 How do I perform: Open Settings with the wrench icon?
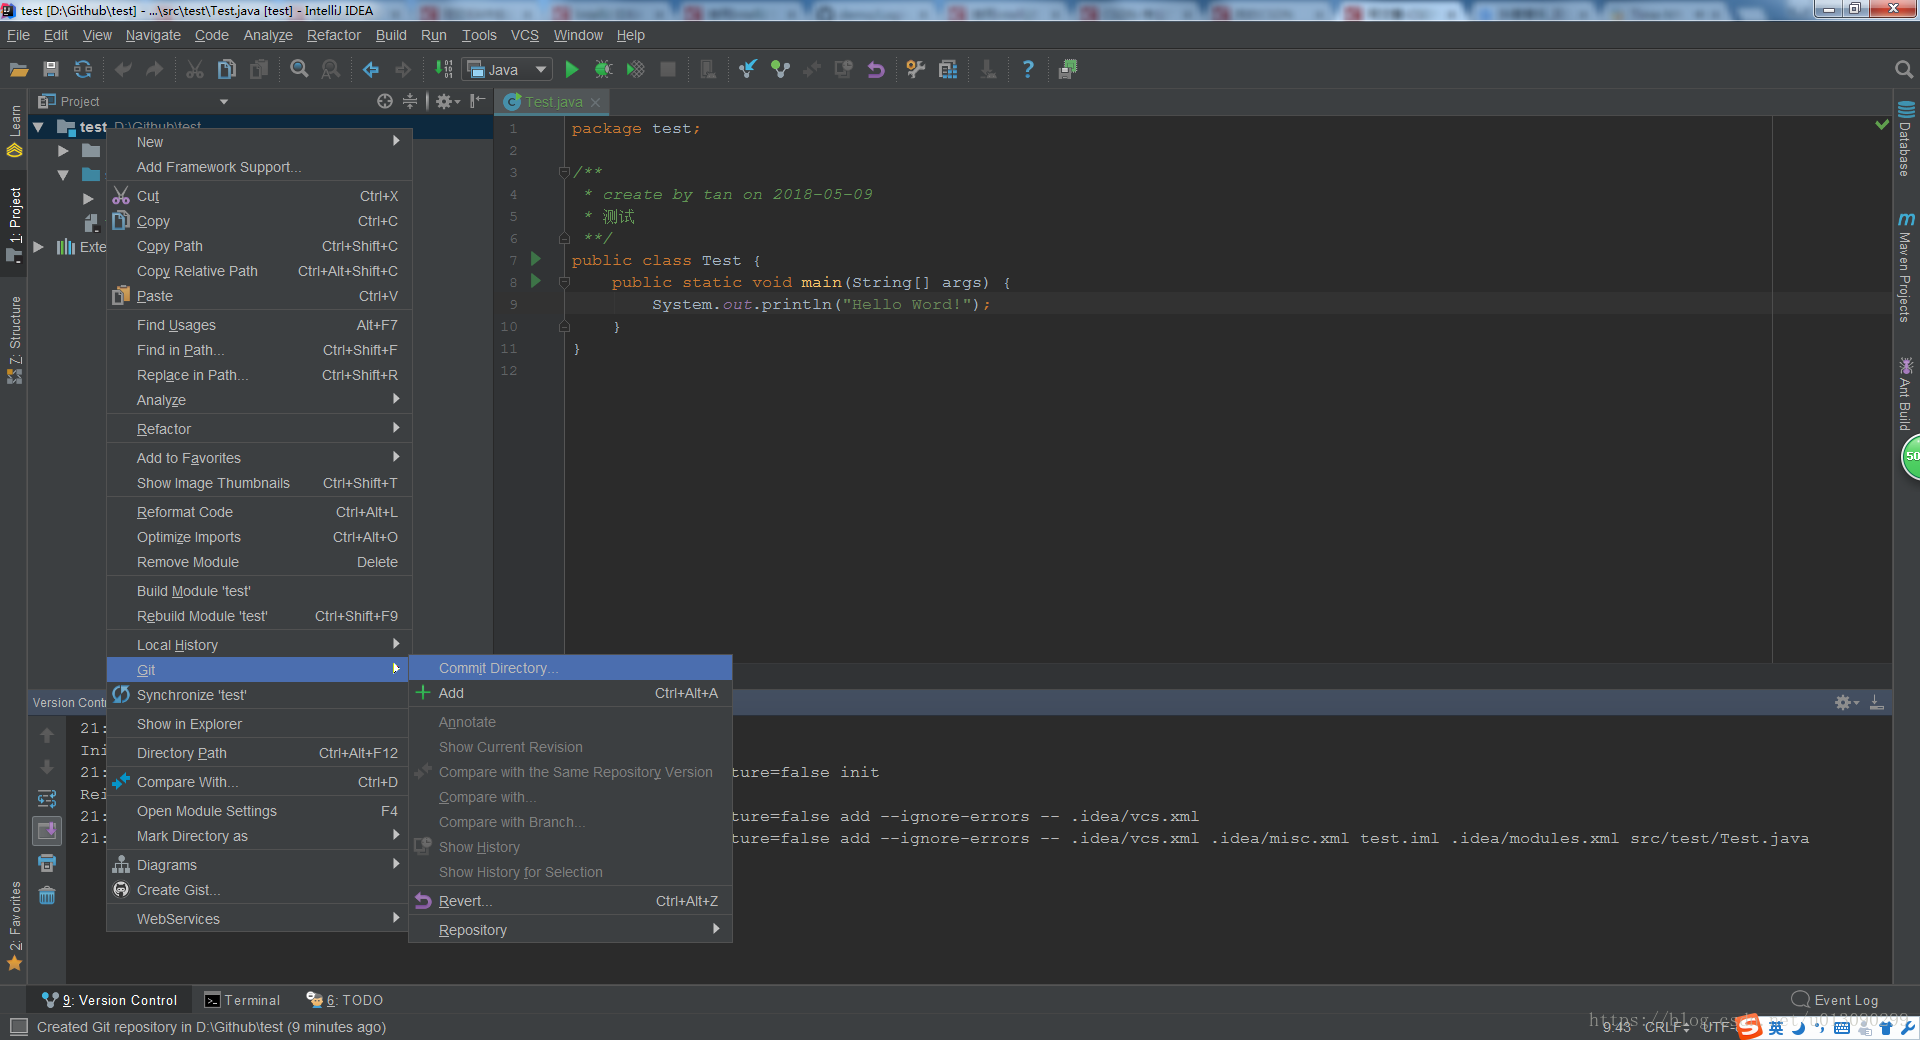tap(915, 70)
